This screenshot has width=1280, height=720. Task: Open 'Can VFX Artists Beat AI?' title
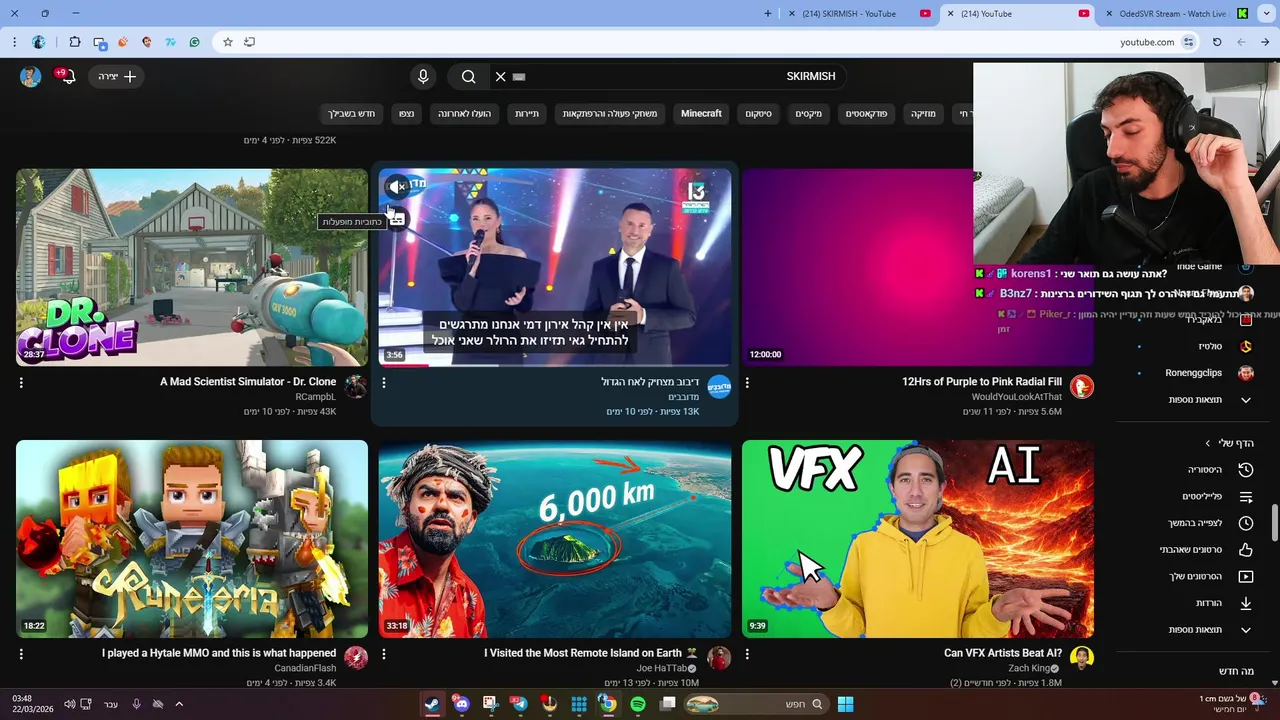(x=1003, y=653)
